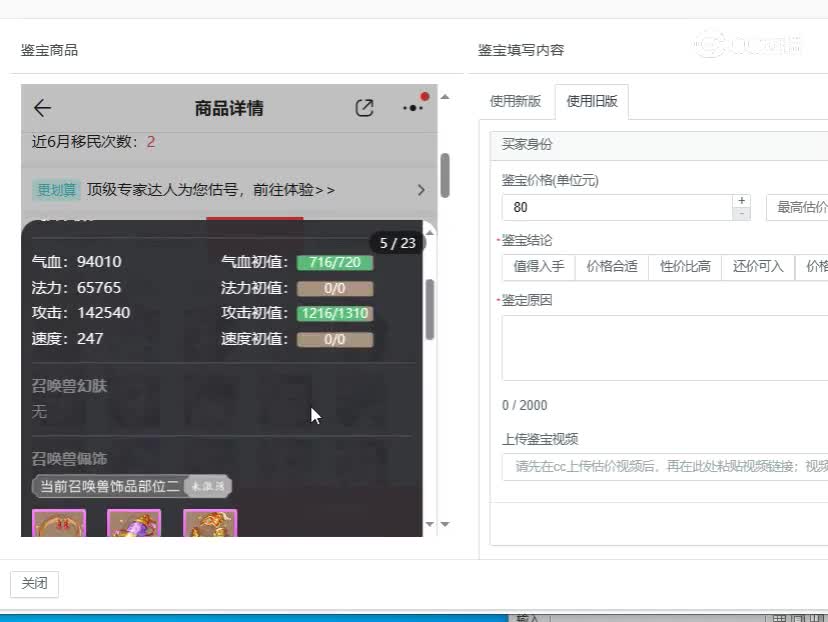Select the third pet accessory thumbnail
Viewport: 828px width, 622px height.
click(210, 523)
